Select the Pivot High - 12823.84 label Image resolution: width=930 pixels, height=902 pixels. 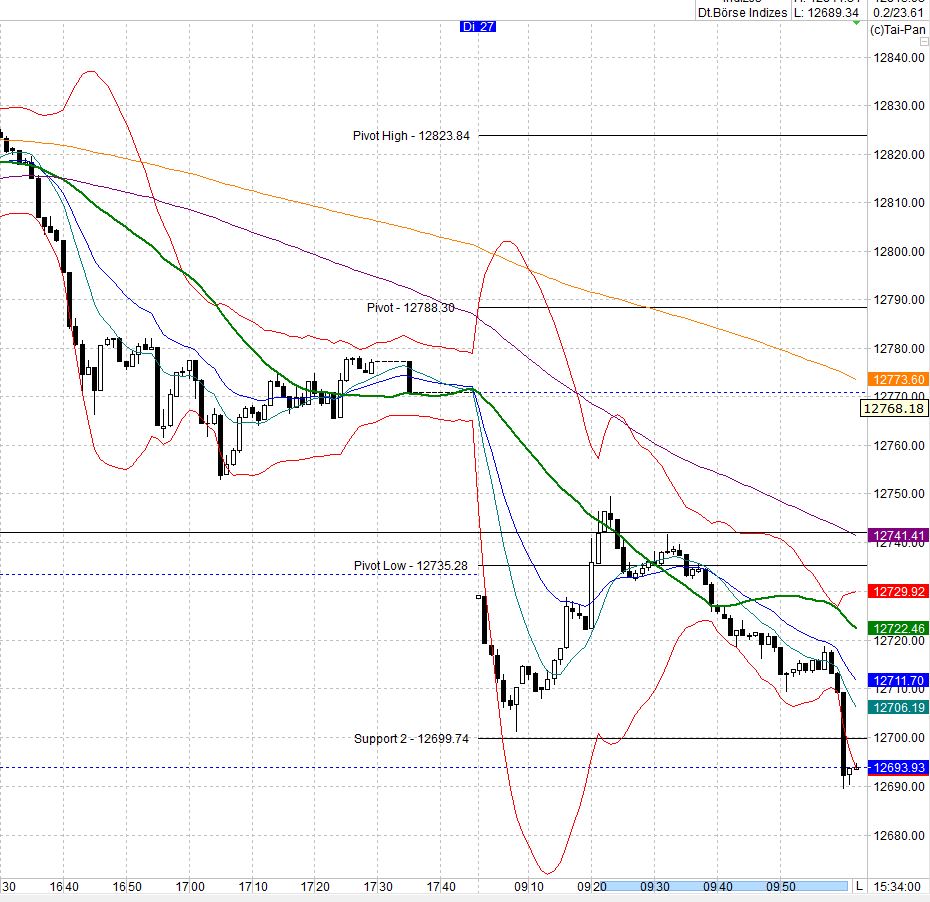click(x=411, y=136)
